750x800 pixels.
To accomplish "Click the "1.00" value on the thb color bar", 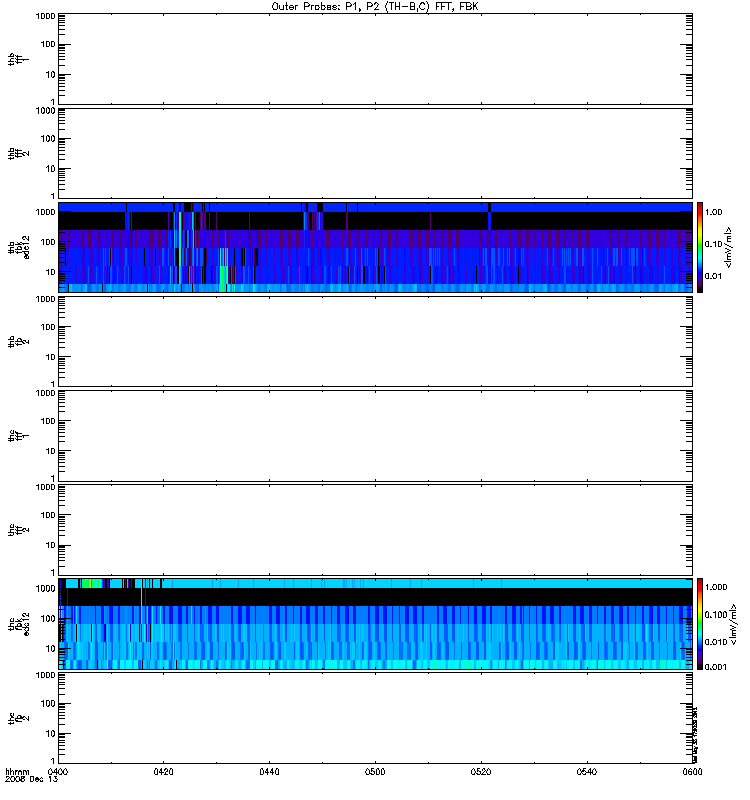I will coord(714,212).
